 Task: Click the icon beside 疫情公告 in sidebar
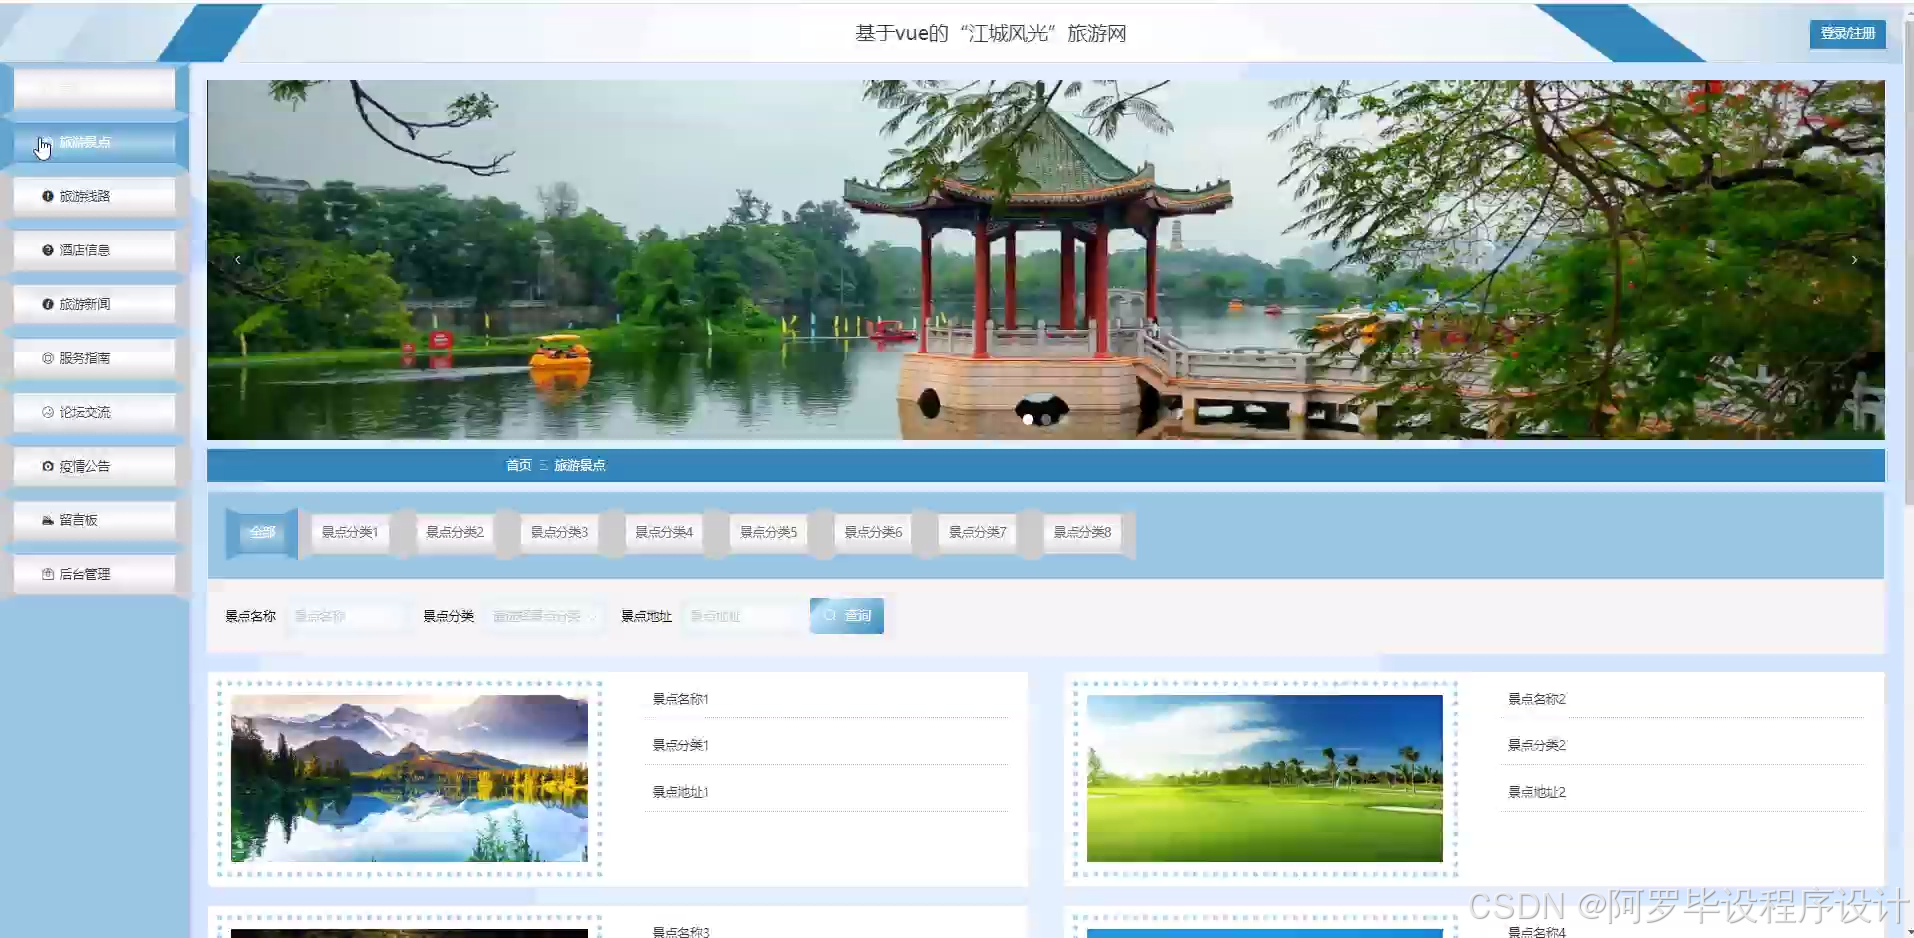(x=47, y=466)
